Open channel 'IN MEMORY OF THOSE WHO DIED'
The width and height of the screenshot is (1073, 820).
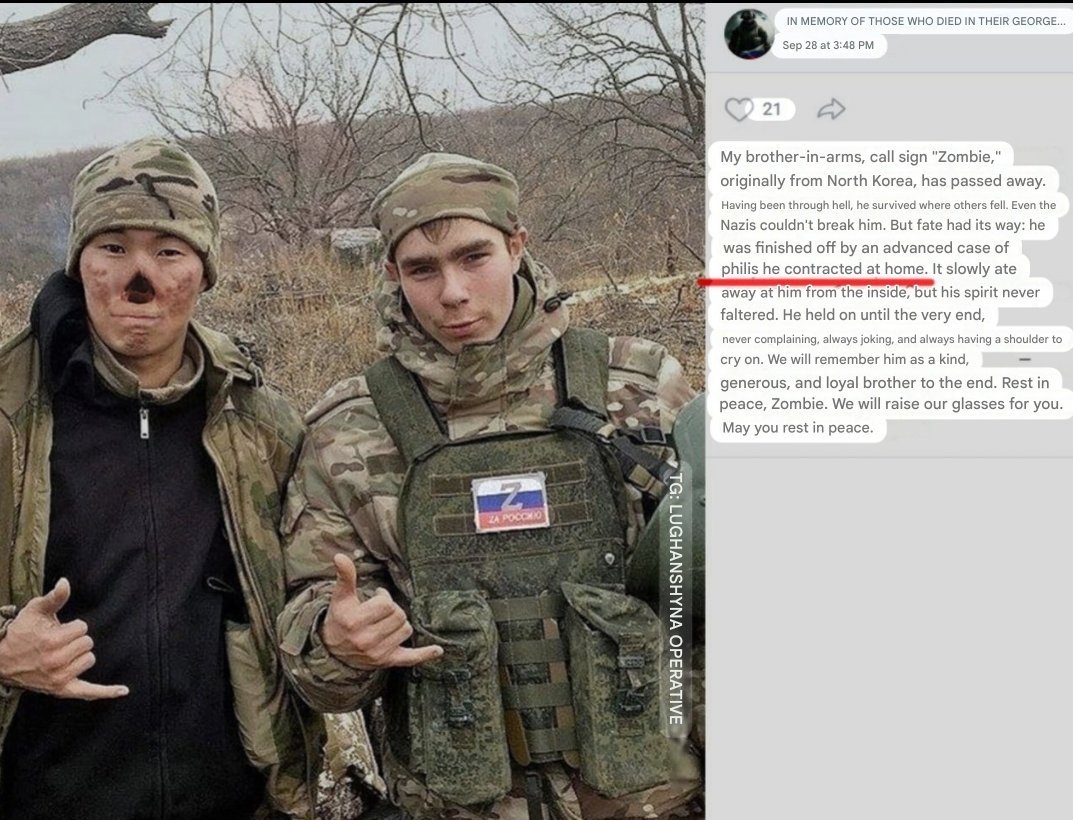tap(925, 21)
